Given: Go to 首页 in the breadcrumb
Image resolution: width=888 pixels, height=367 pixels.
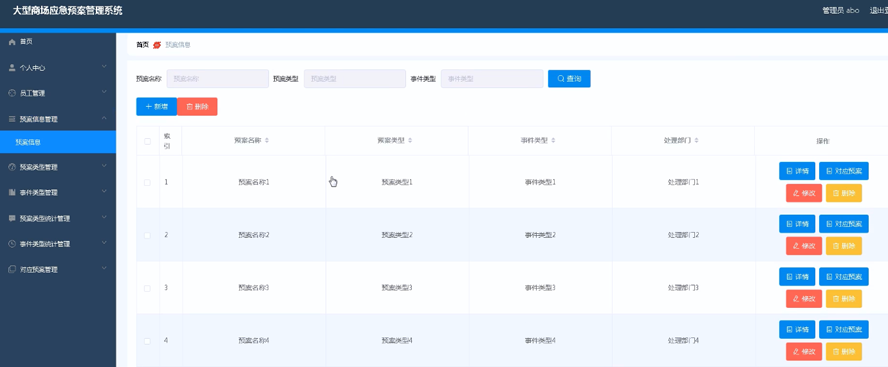Looking at the screenshot, I should tap(142, 45).
